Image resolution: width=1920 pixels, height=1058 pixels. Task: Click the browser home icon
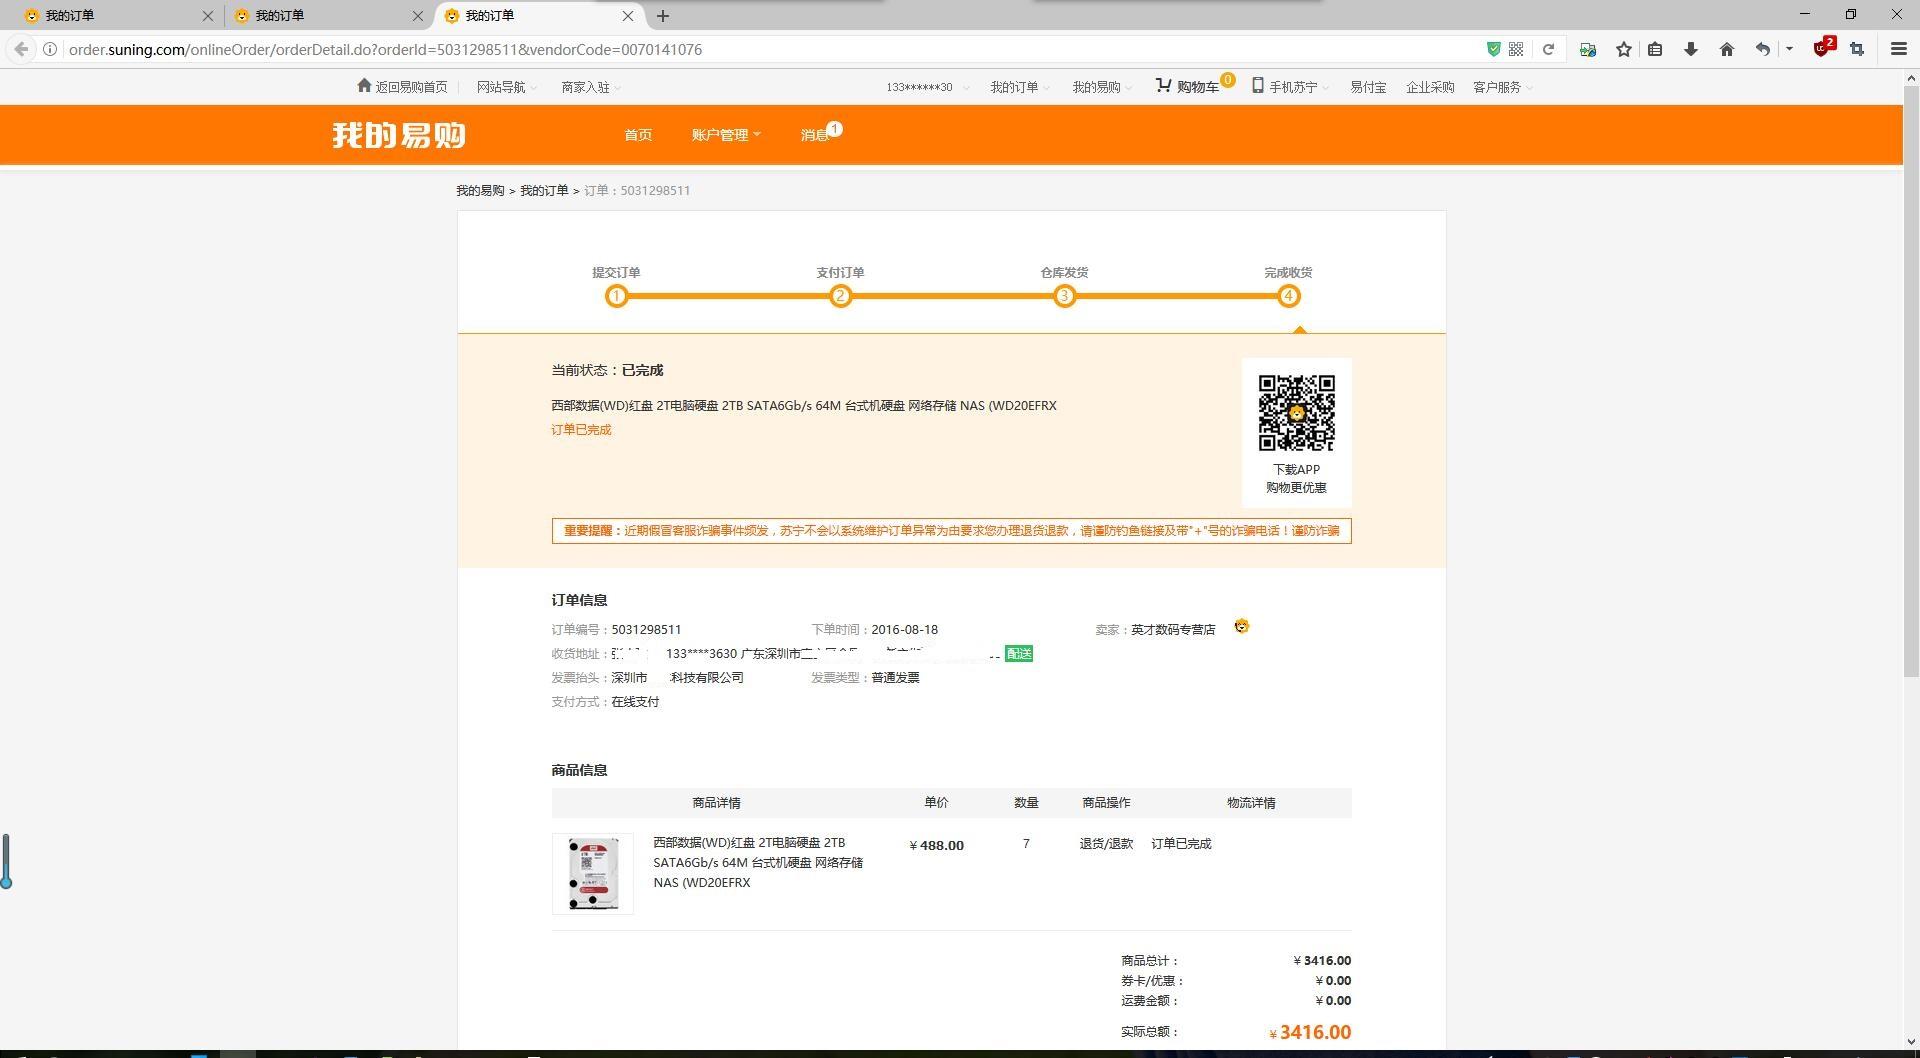(1727, 49)
